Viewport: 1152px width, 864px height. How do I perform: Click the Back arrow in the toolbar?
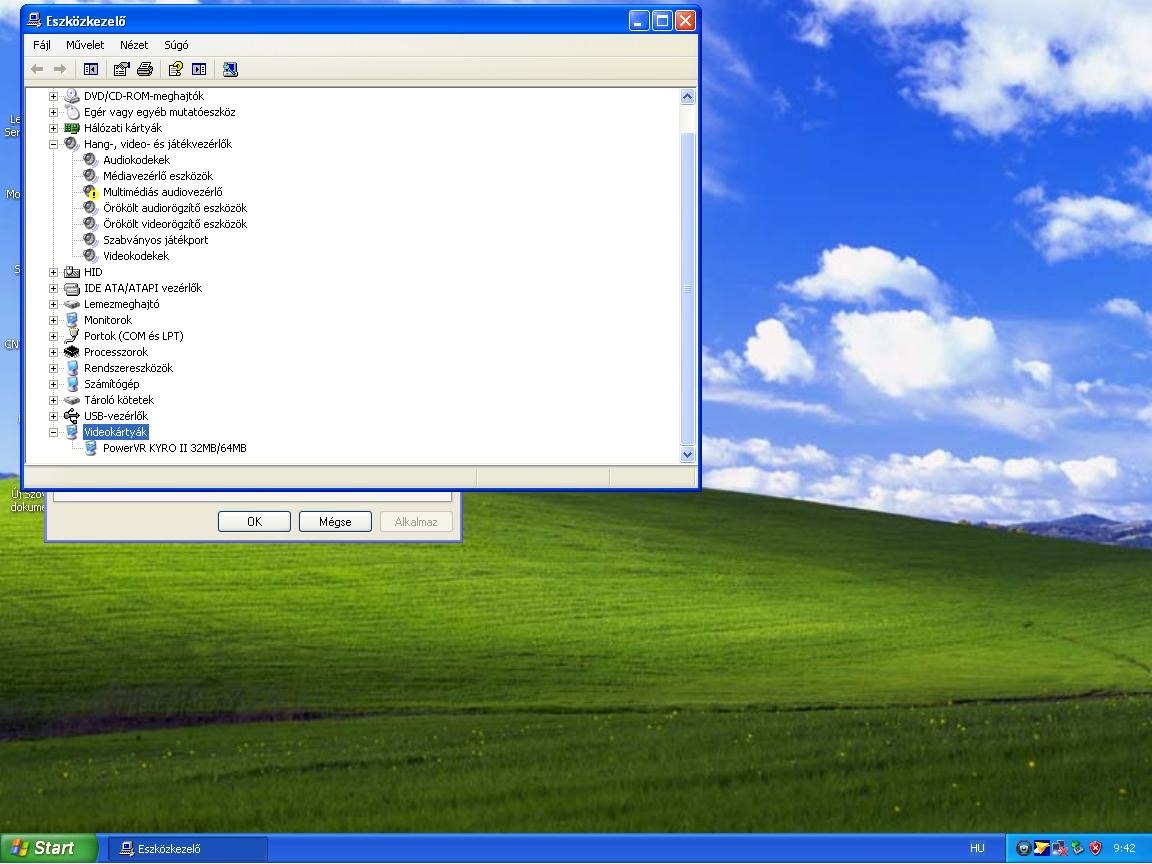[37, 69]
